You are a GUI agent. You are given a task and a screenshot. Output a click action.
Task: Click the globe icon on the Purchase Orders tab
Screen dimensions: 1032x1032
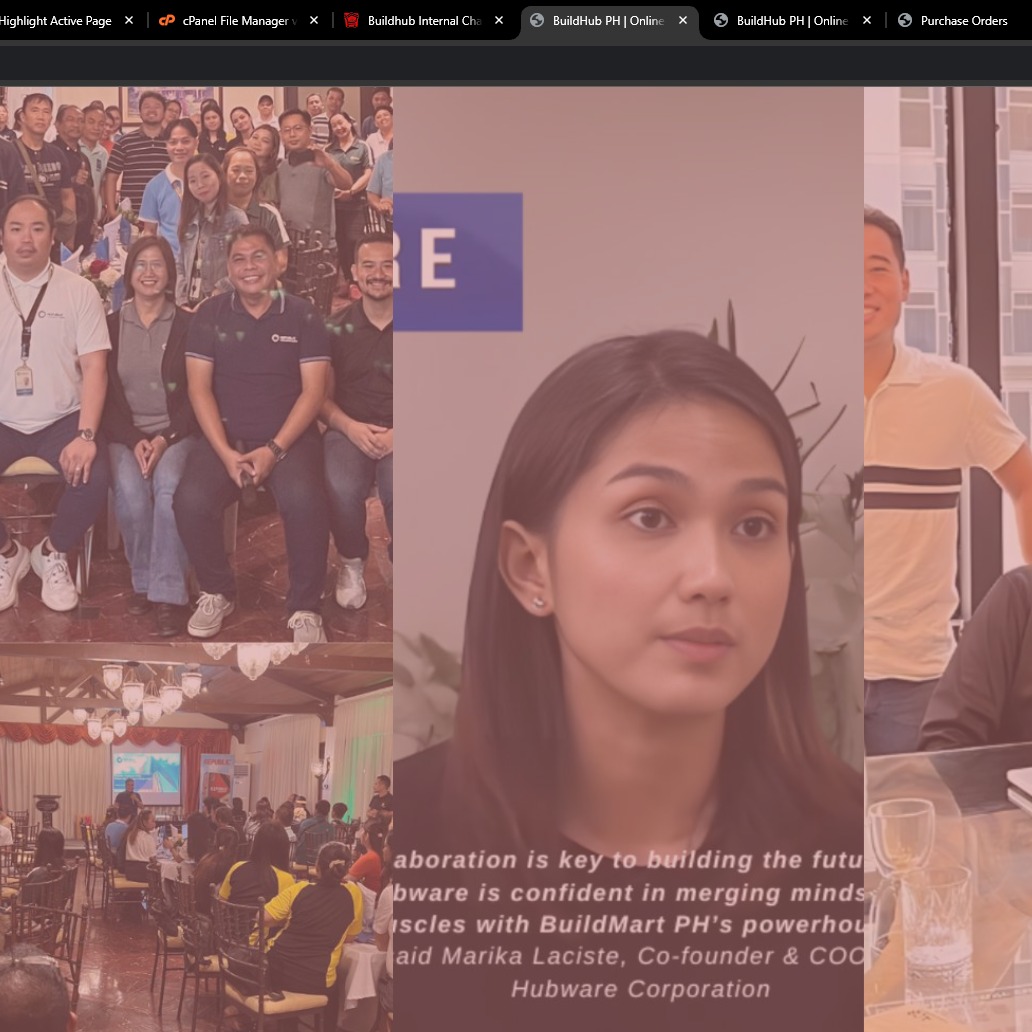pyautogui.click(x=905, y=20)
